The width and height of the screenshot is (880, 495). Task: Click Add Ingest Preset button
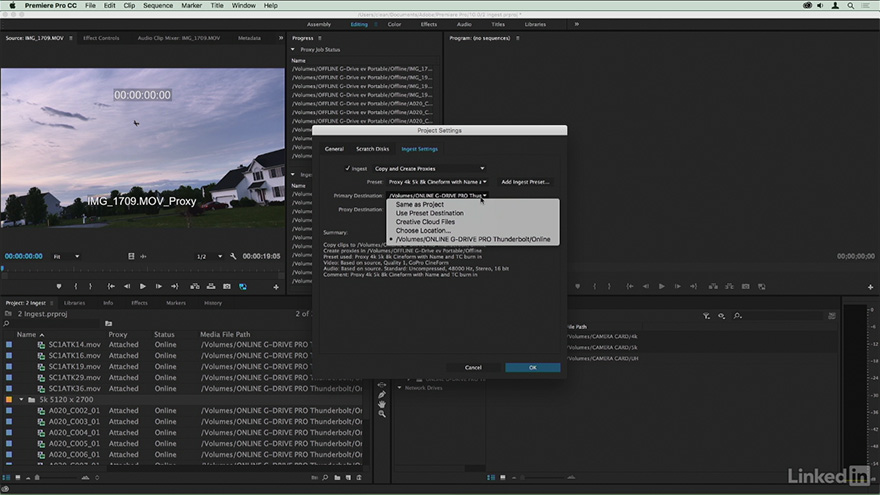click(525, 182)
